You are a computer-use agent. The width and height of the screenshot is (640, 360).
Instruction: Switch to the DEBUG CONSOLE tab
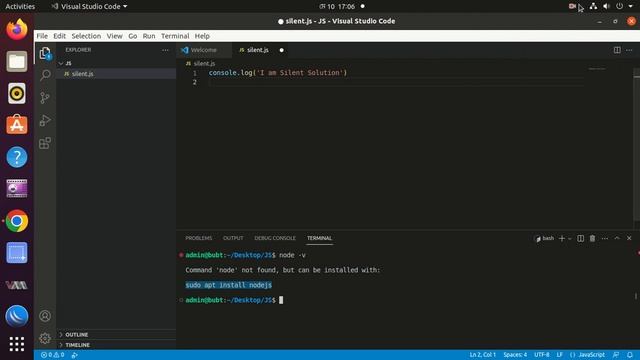coord(275,238)
